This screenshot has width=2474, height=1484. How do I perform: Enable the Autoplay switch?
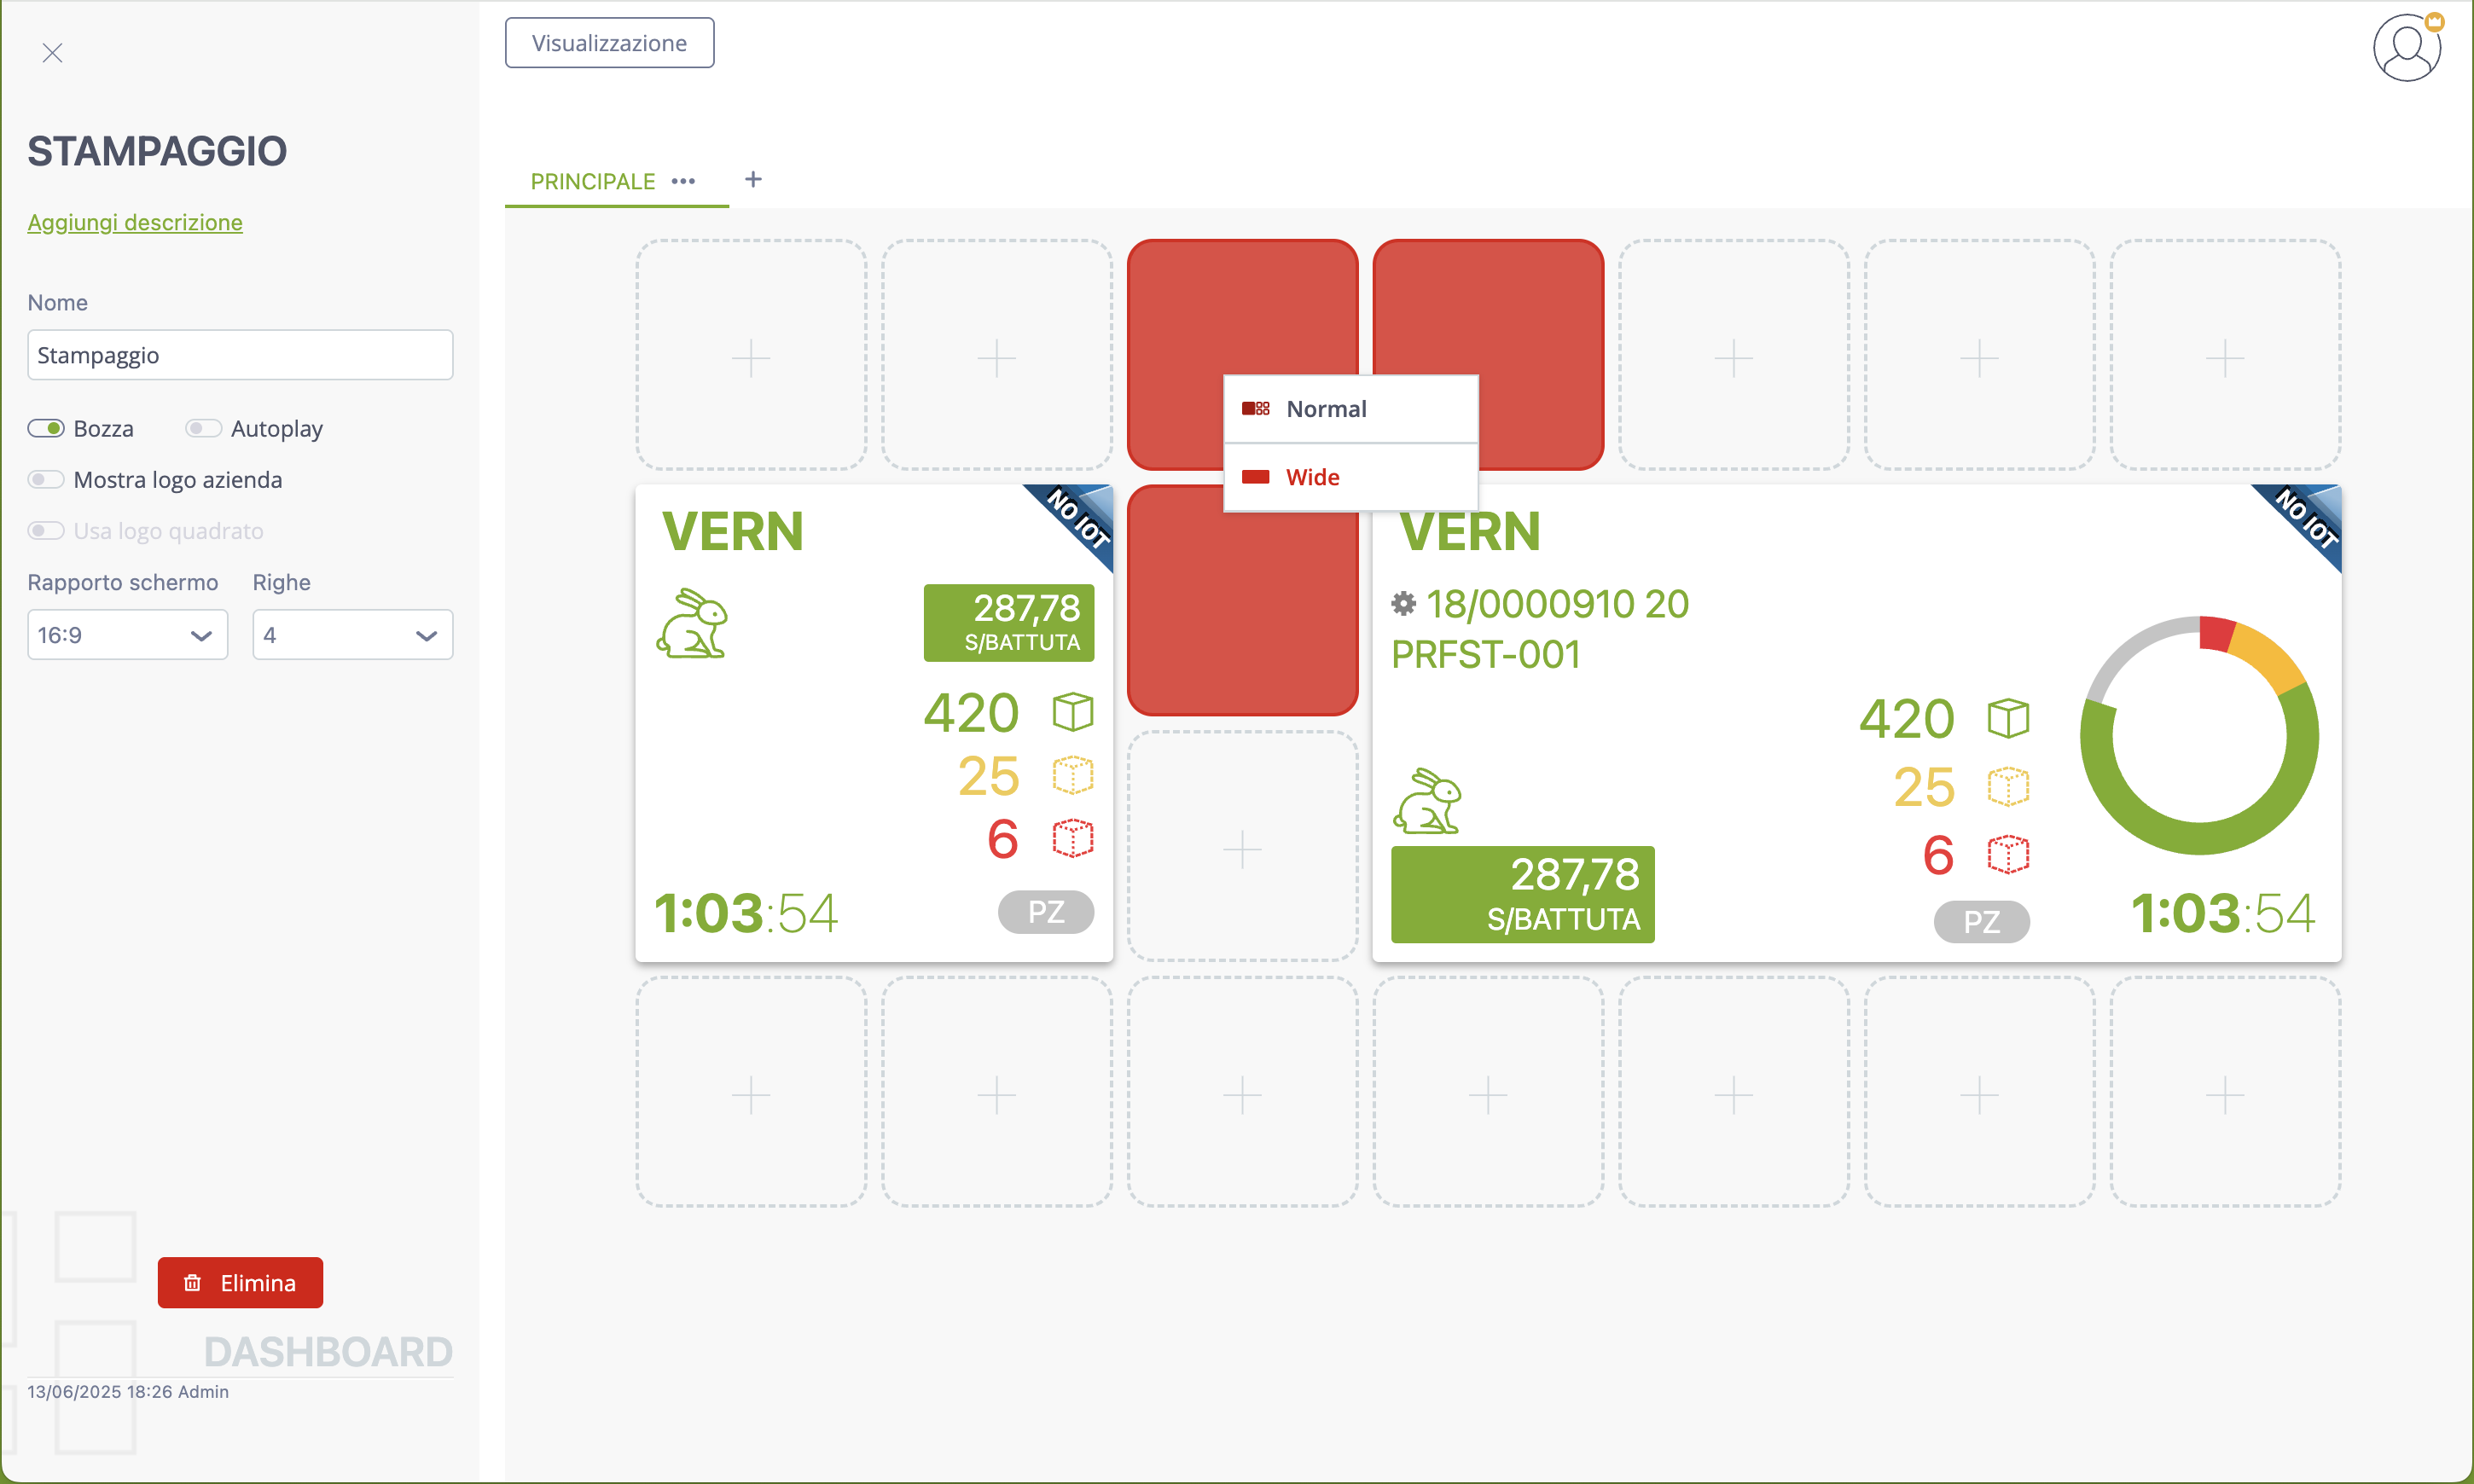coord(203,428)
